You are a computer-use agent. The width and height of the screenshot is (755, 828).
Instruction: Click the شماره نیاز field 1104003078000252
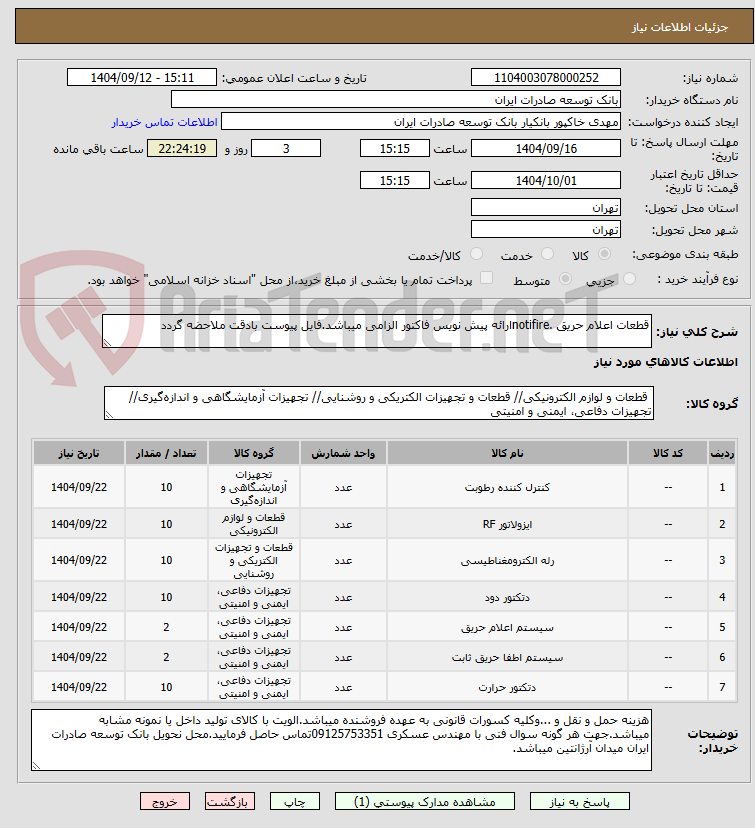[546, 78]
